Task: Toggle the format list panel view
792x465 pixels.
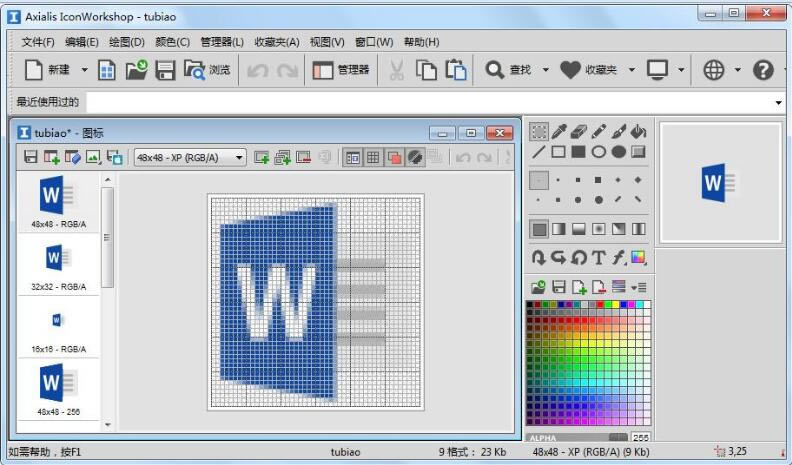Action: tap(353, 158)
